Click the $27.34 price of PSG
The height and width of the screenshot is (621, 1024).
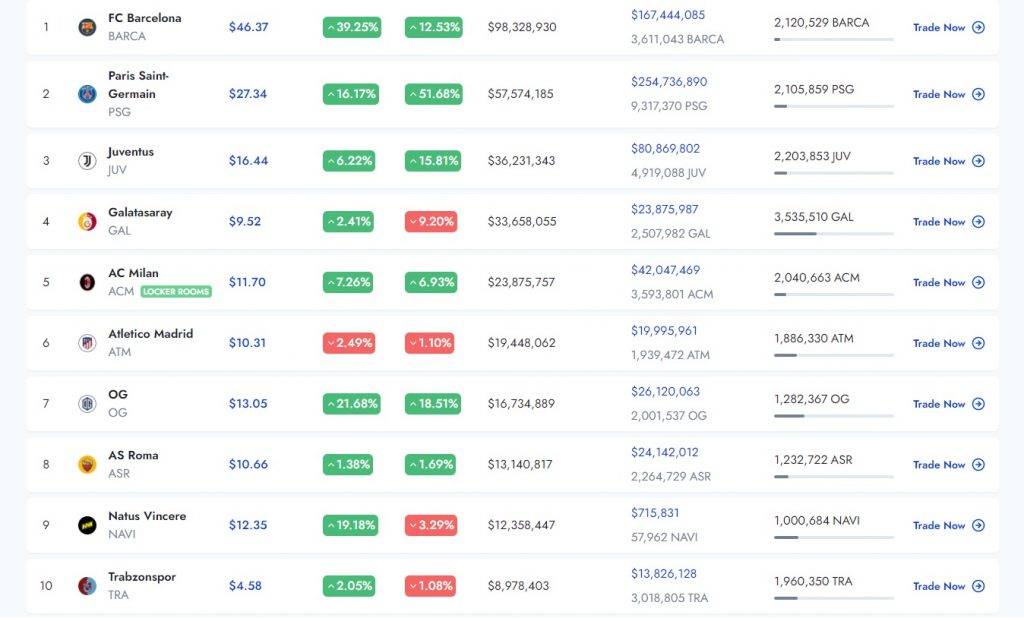(x=248, y=94)
